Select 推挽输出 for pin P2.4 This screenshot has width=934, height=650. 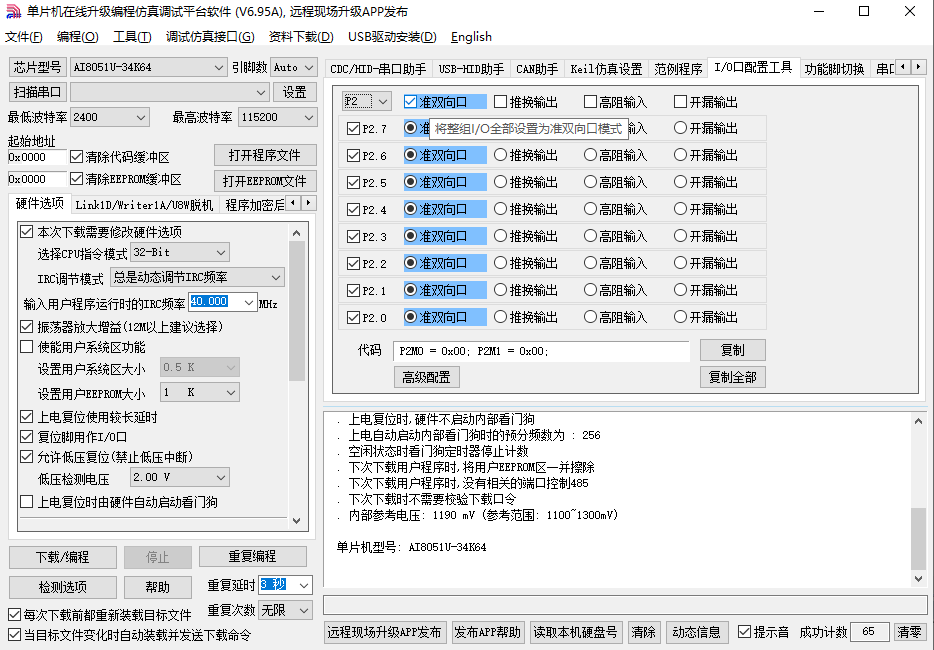pos(500,209)
